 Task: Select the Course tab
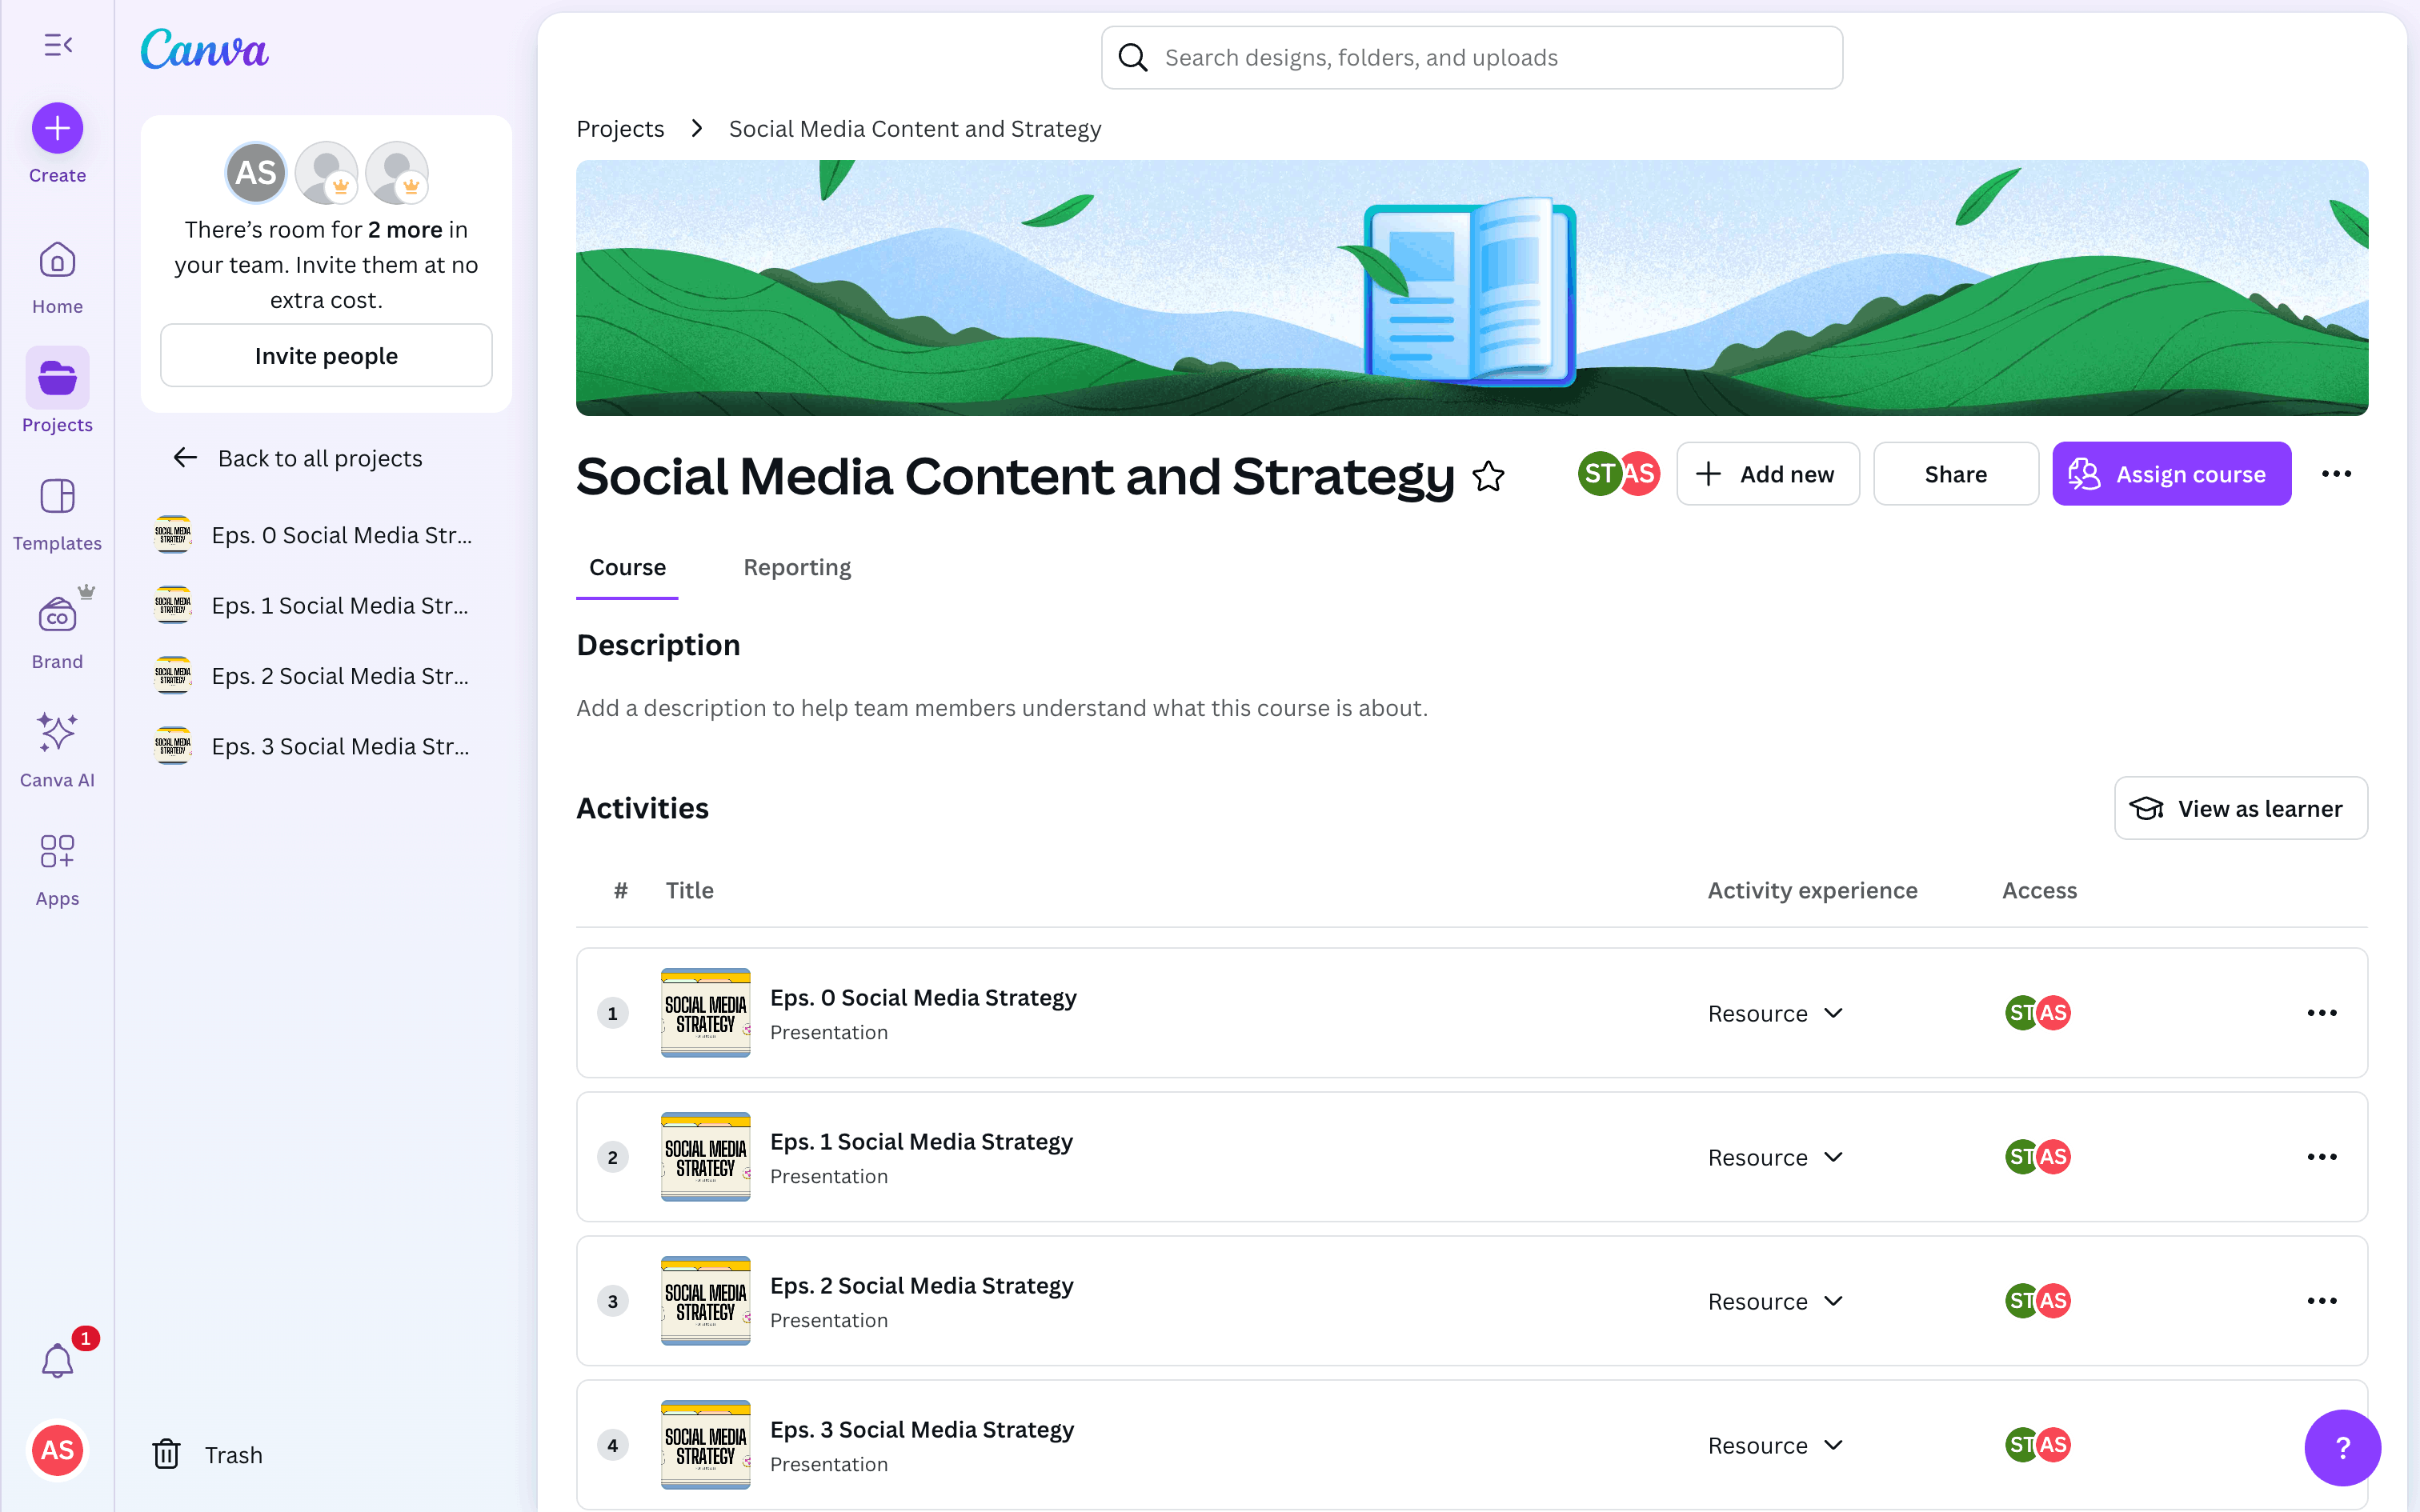pyautogui.click(x=627, y=567)
